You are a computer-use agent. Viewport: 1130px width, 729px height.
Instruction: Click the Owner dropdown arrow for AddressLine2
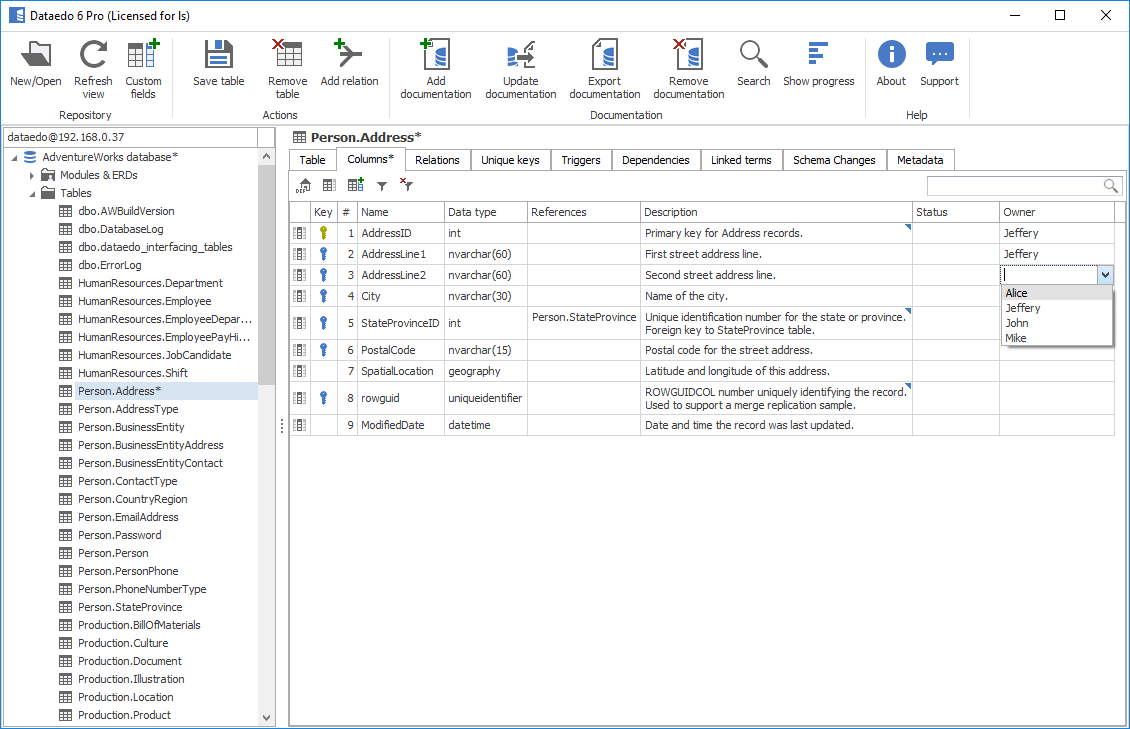pyautogui.click(x=1104, y=275)
